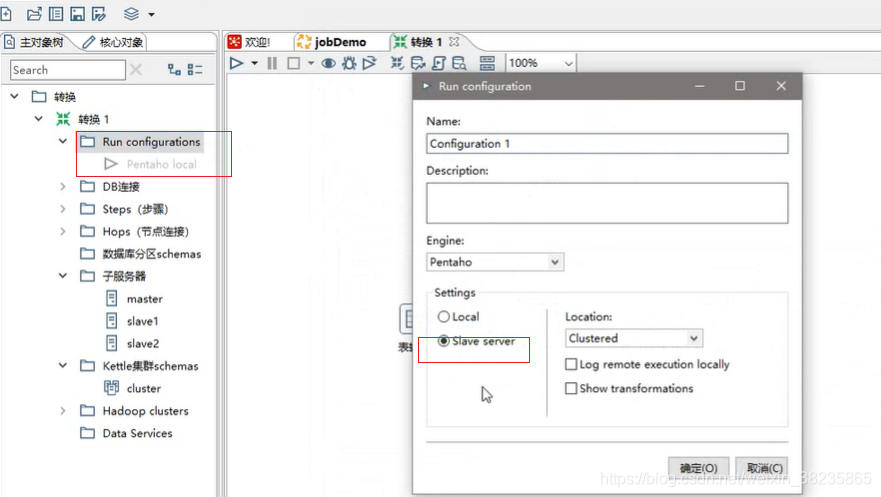Expand the Hops (节点连接) folder

tap(62, 231)
